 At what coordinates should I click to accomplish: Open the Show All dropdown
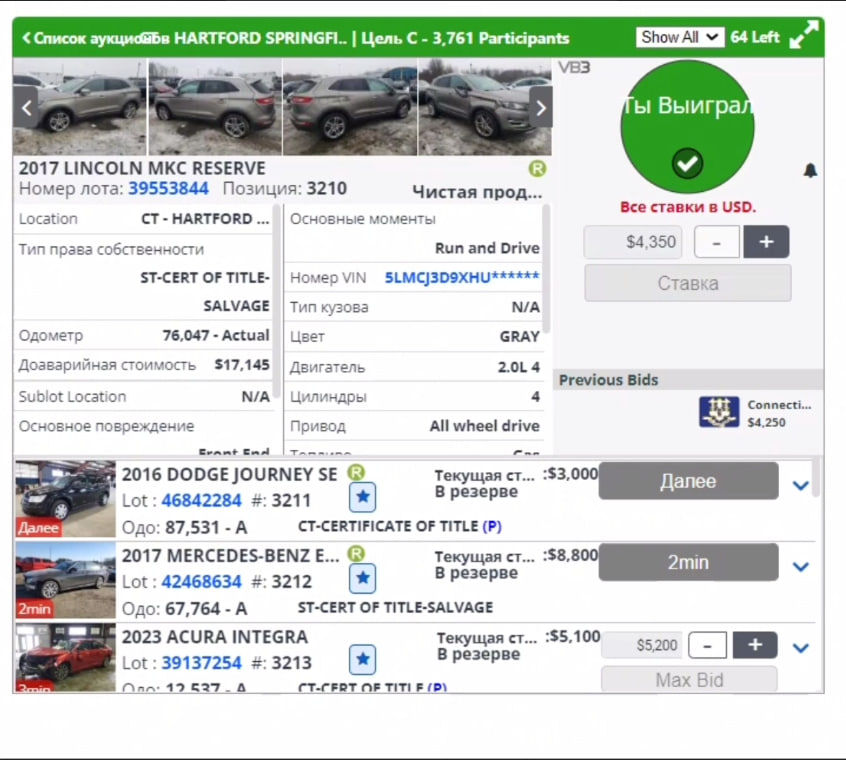[x=679, y=37]
